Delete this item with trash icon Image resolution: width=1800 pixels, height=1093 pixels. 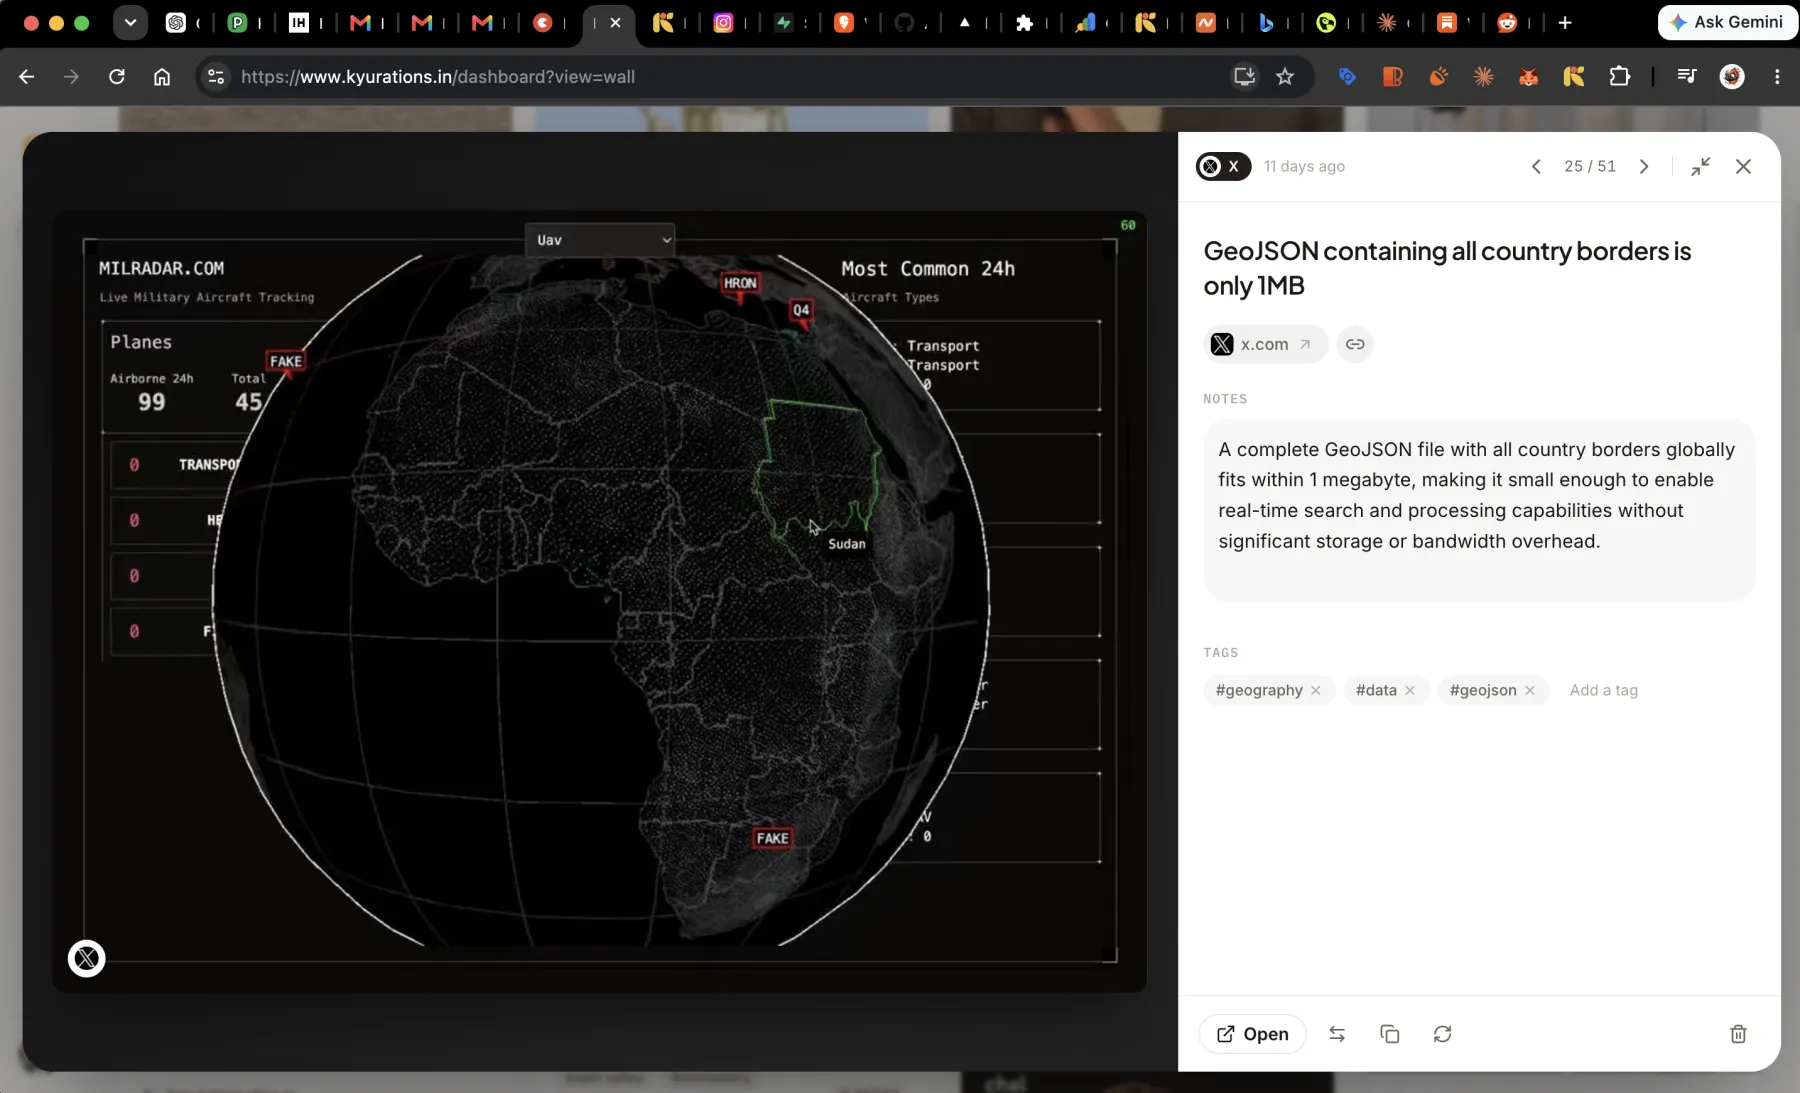tap(1738, 1034)
